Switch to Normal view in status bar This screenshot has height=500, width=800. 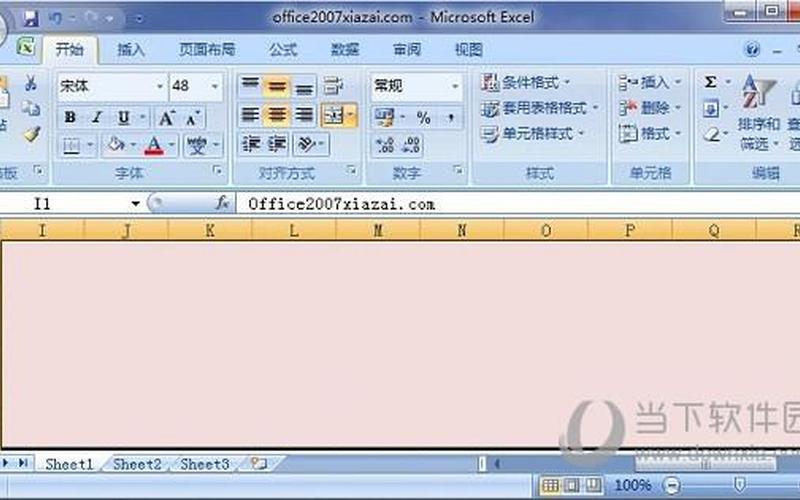click(549, 485)
